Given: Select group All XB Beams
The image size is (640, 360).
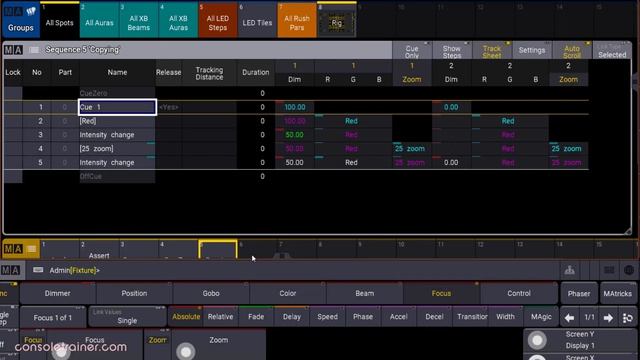Looking at the screenshot, I should coord(139,20).
